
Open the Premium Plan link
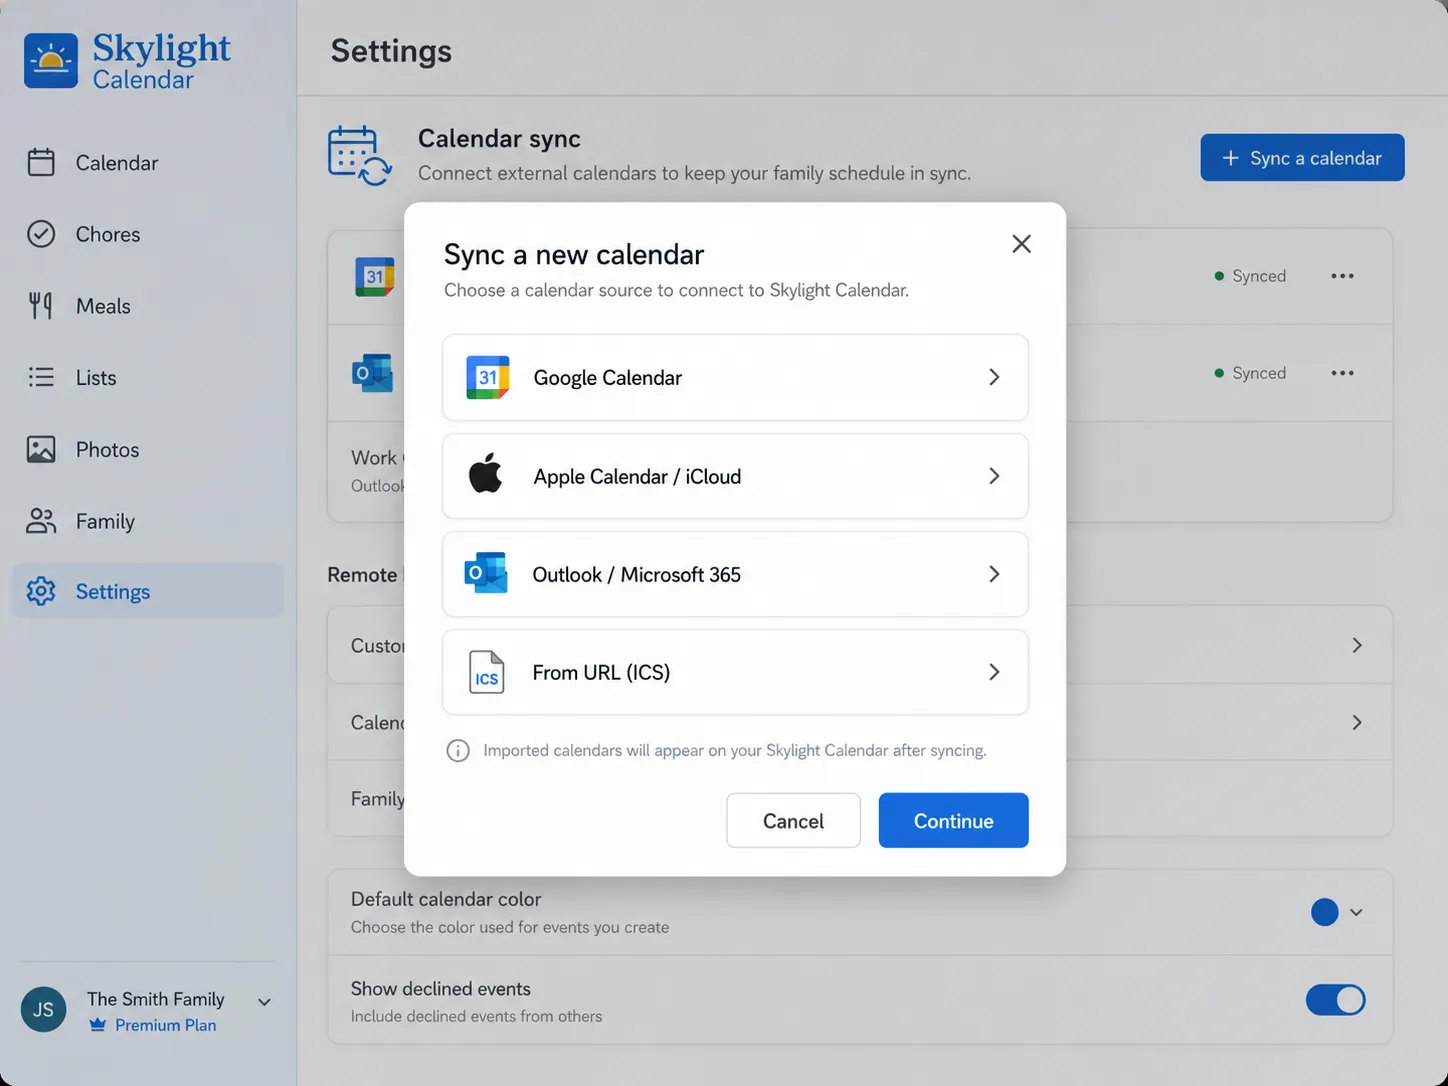[165, 1025]
